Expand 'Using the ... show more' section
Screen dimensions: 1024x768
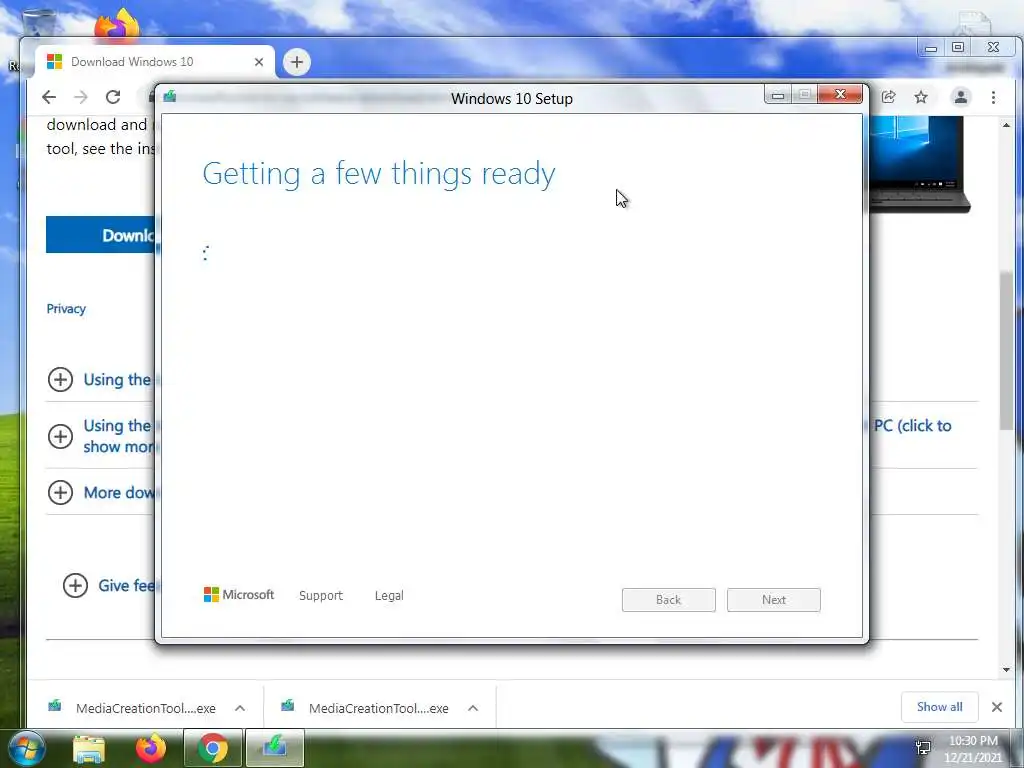pyautogui.click(x=60, y=436)
